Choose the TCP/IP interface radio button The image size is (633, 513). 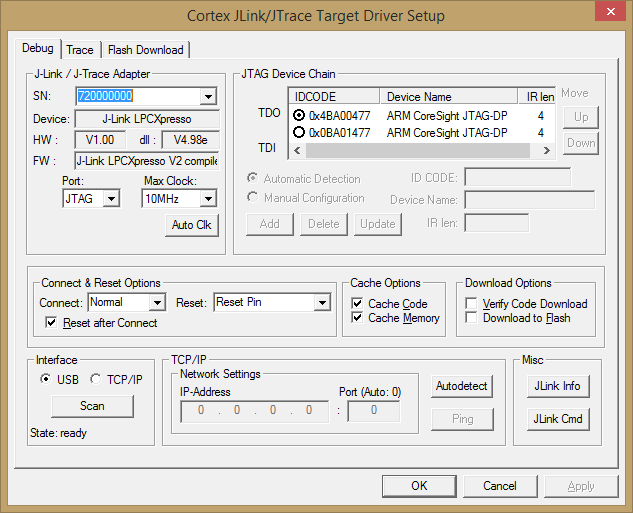point(96,379)
